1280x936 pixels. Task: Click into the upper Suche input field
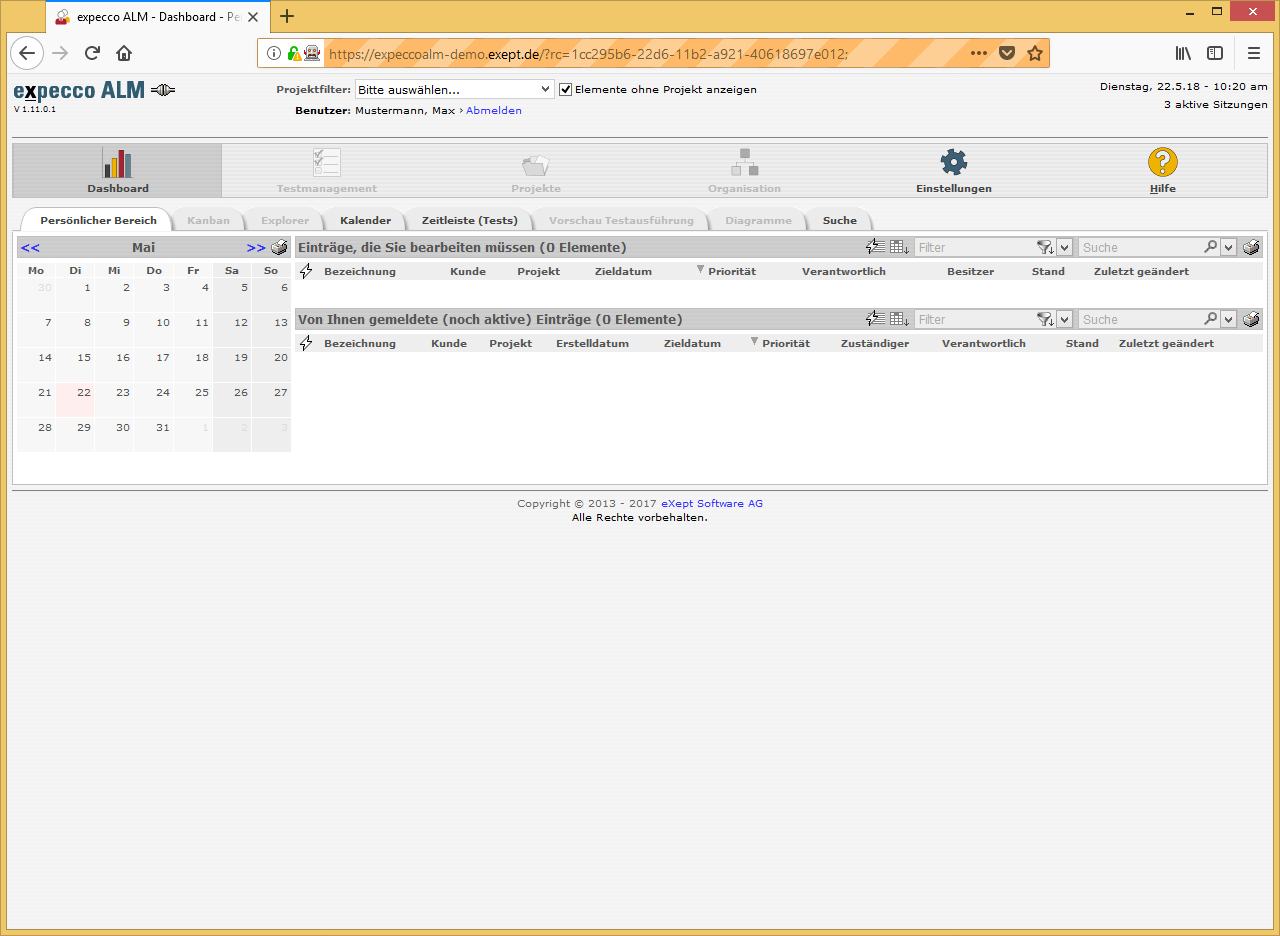point(1140,248)
